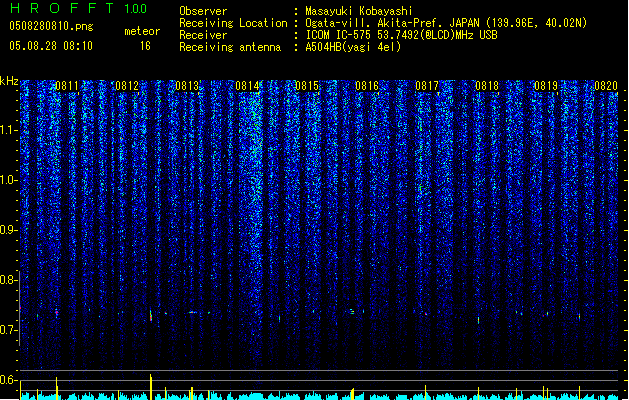Image resolution: width=629 pixels, height=400 pixels.
Task: Click the 0.9 frequency axis label
Action: click(8, 230)
